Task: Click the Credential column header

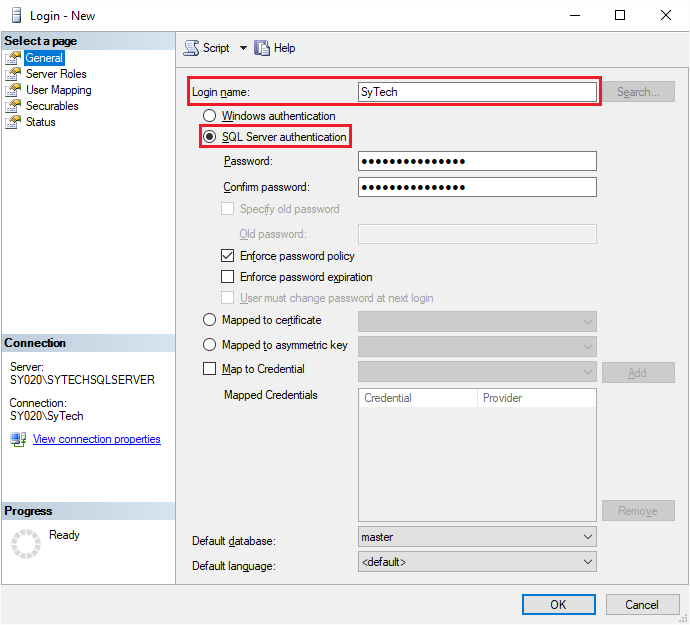Action: click(x=418, y=398)
